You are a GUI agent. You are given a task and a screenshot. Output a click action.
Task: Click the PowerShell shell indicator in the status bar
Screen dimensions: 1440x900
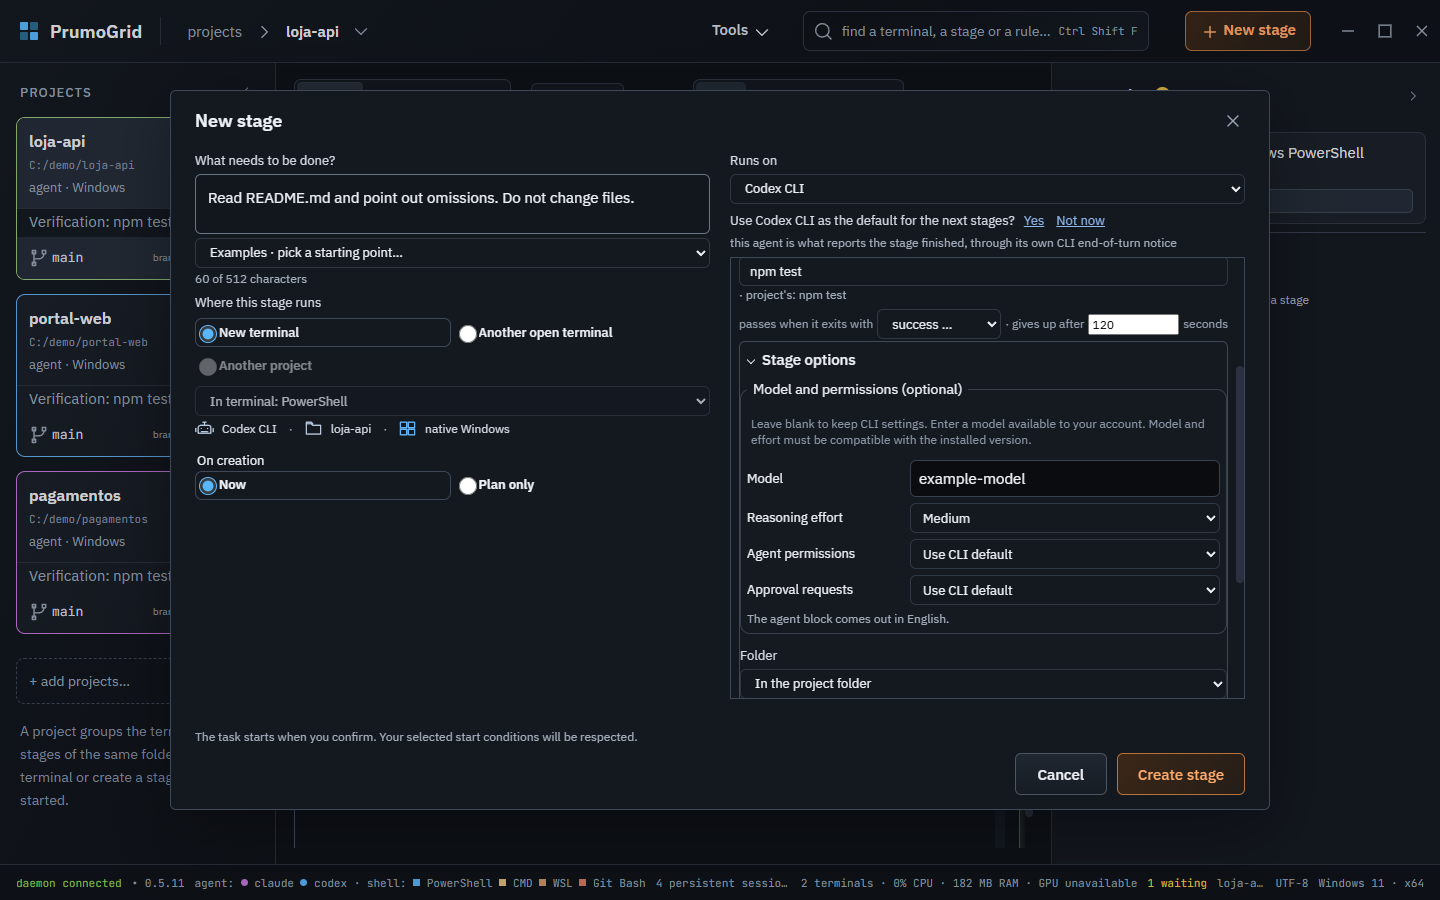tap(452, 883)
